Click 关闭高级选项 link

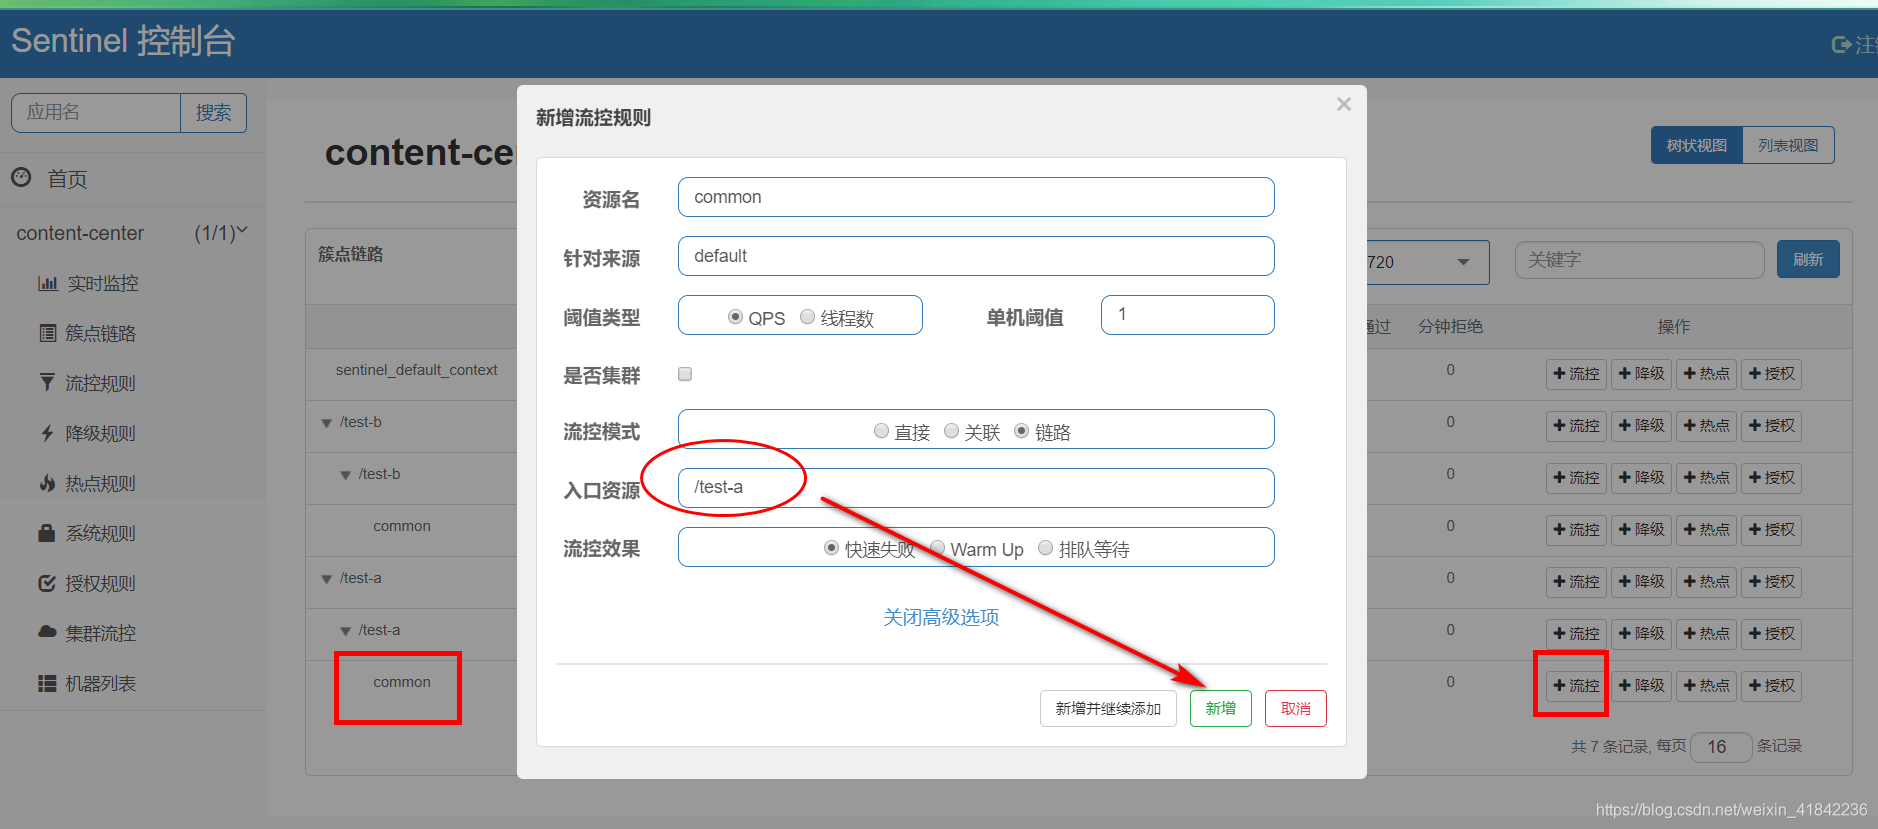pos(941,617)
